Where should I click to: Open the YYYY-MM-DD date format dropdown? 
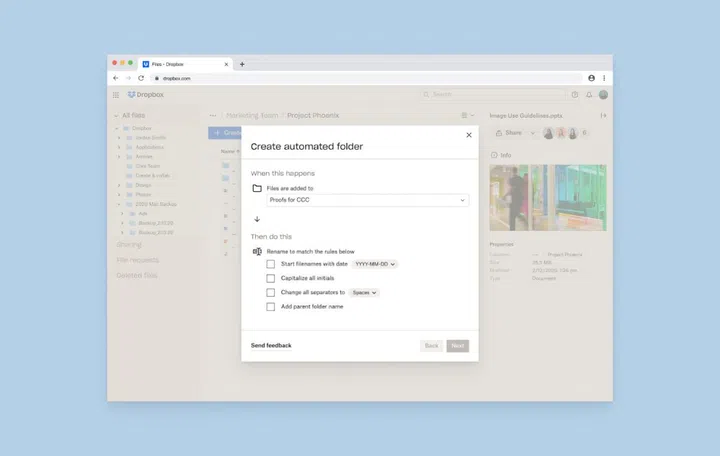(375, 264)
